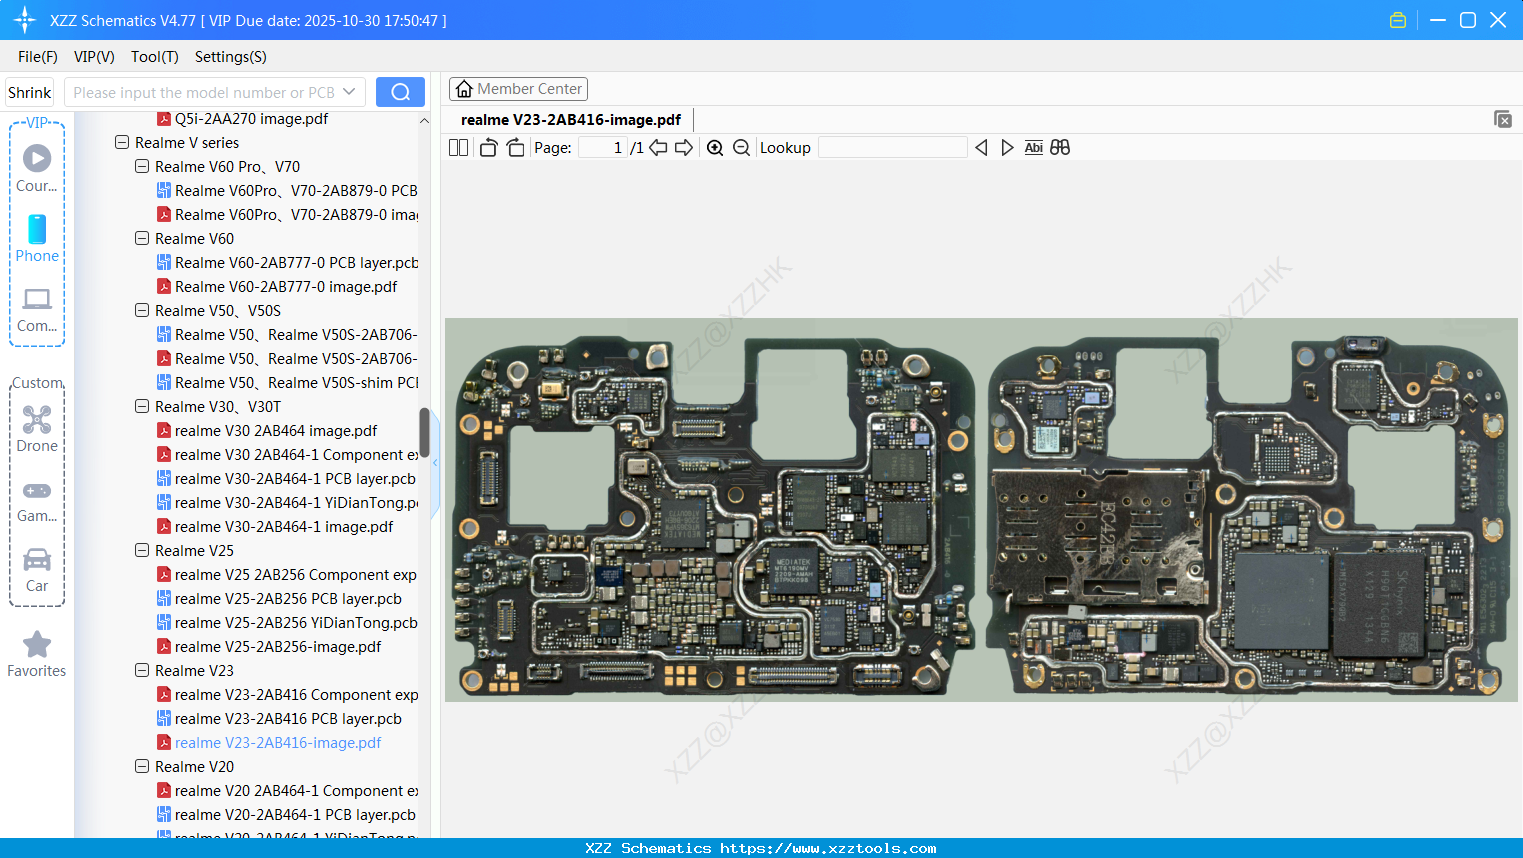Rotate the page clockwise
1523x858 pixels.
tap(515, 148)
